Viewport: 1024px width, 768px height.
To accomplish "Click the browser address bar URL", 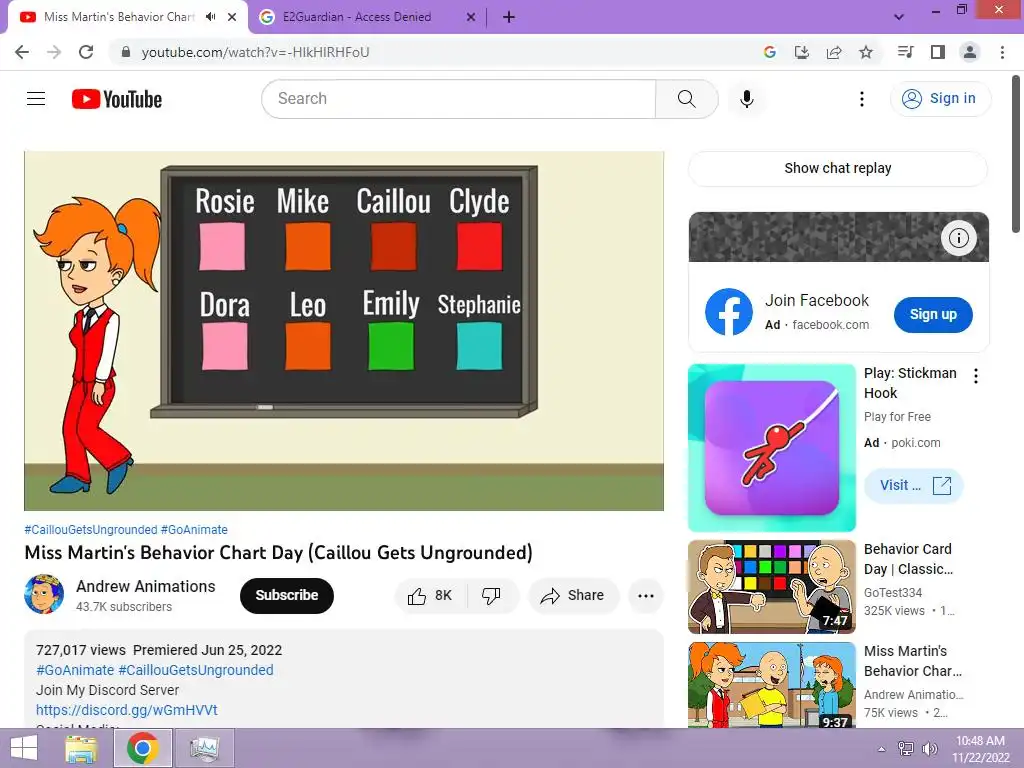I will pyautogui.click(x=255, y=52).
